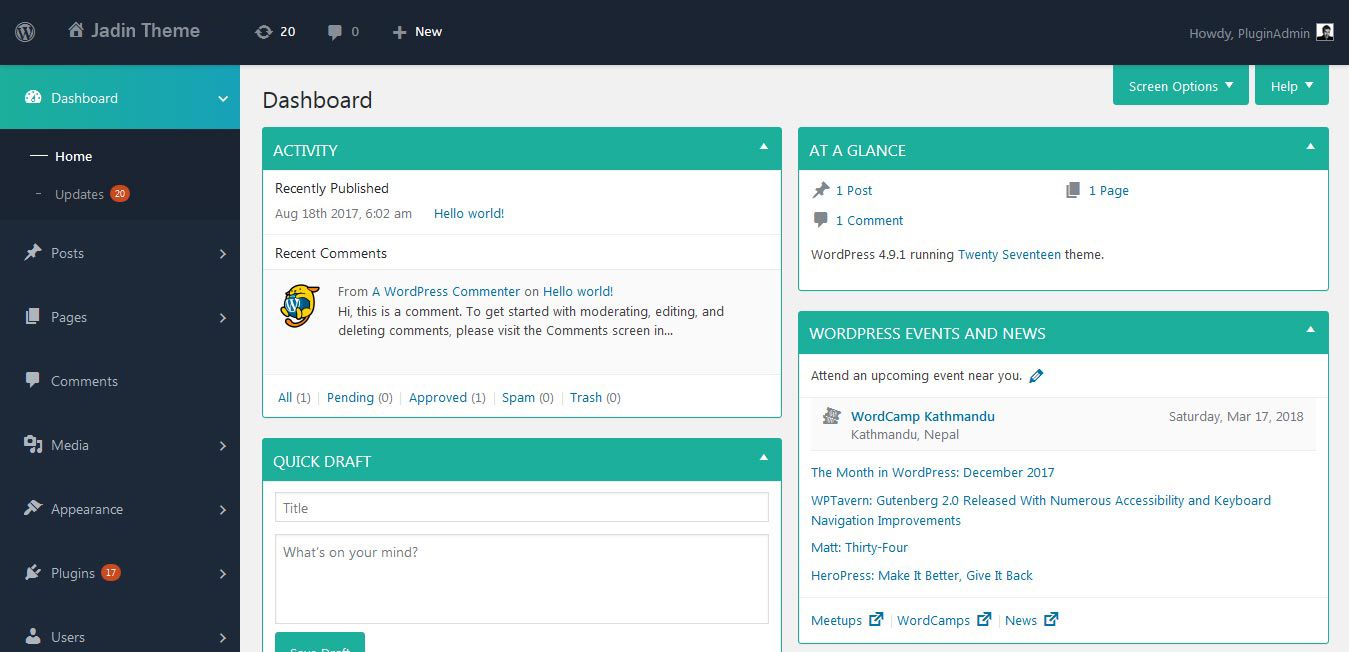Viewport: 1349px width, 652px height.
Task: Open the comments bubble in admin bar
Action: [x=335, y=32]
